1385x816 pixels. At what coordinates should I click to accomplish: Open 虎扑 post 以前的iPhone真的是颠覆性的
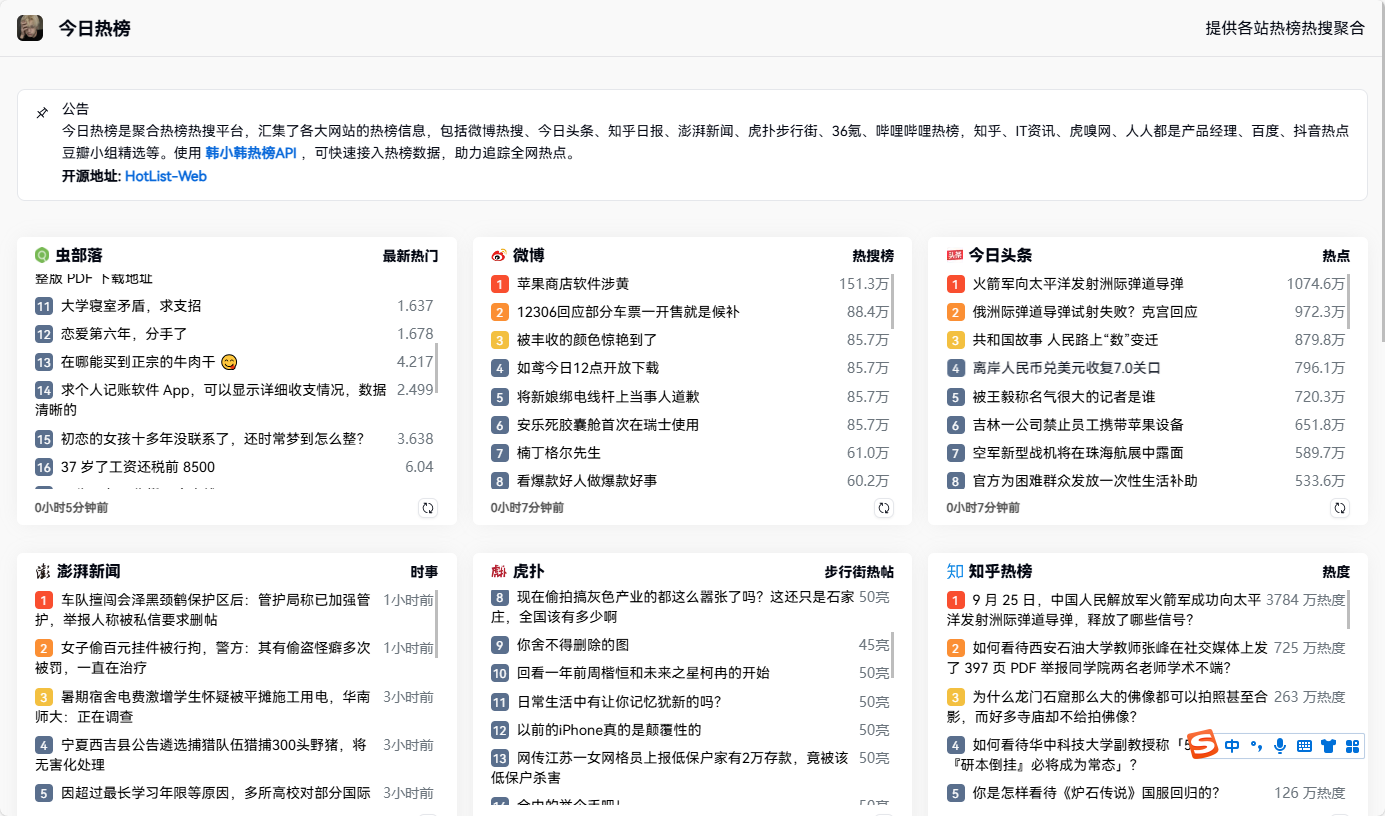coord(609,730)
